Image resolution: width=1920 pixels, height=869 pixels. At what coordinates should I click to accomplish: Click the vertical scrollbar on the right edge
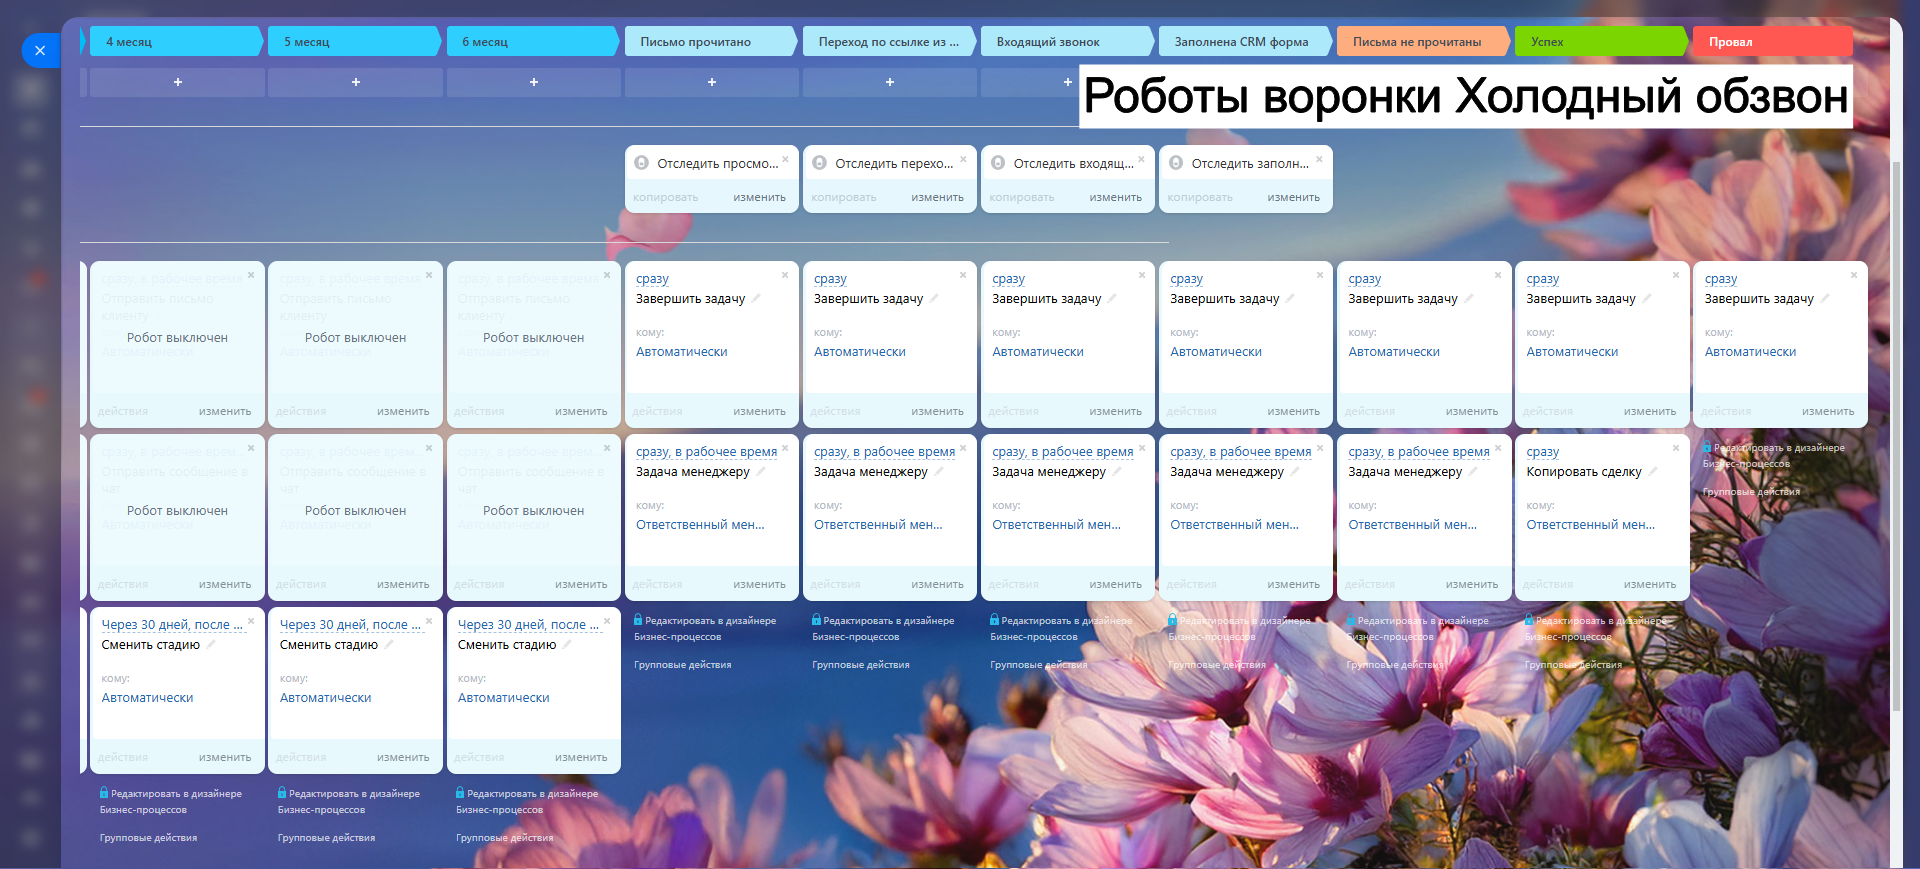[x=1896, y=435]
